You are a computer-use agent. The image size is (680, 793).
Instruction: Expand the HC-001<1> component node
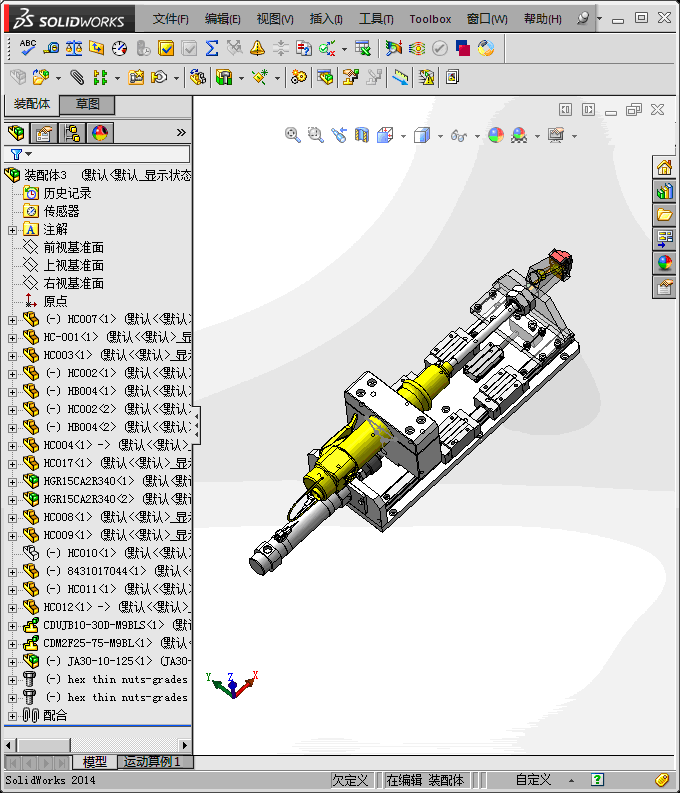point(12,338)
